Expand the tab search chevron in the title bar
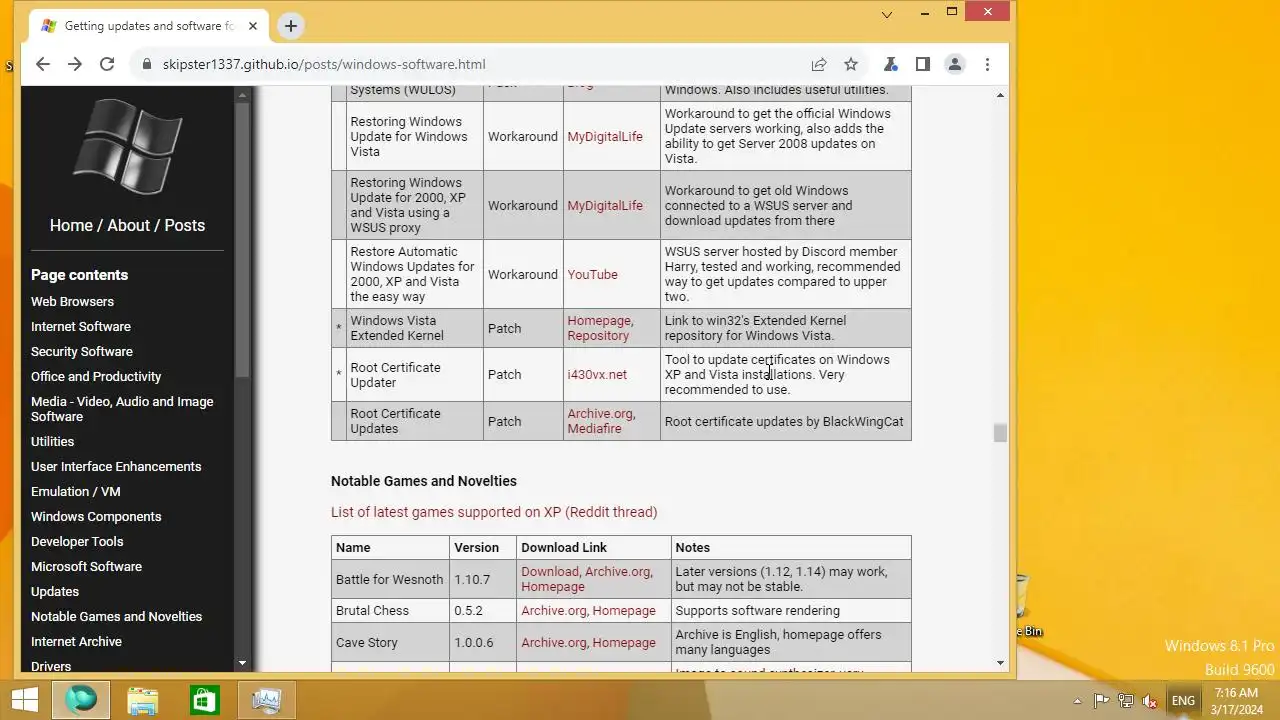Image resolution: width=1280 pixels, height=720 pixels. coord(887,14)
